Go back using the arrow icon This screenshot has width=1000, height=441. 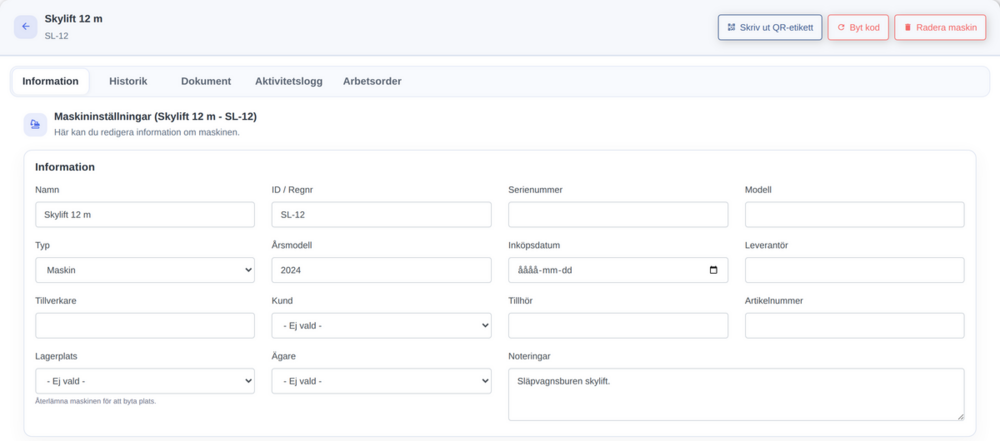click(26, 27)
